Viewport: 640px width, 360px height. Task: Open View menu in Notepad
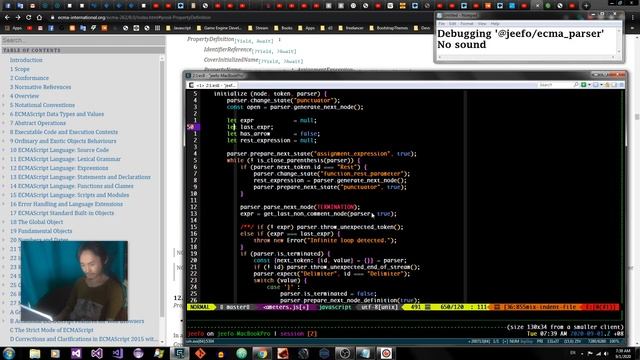click(482, 24)
